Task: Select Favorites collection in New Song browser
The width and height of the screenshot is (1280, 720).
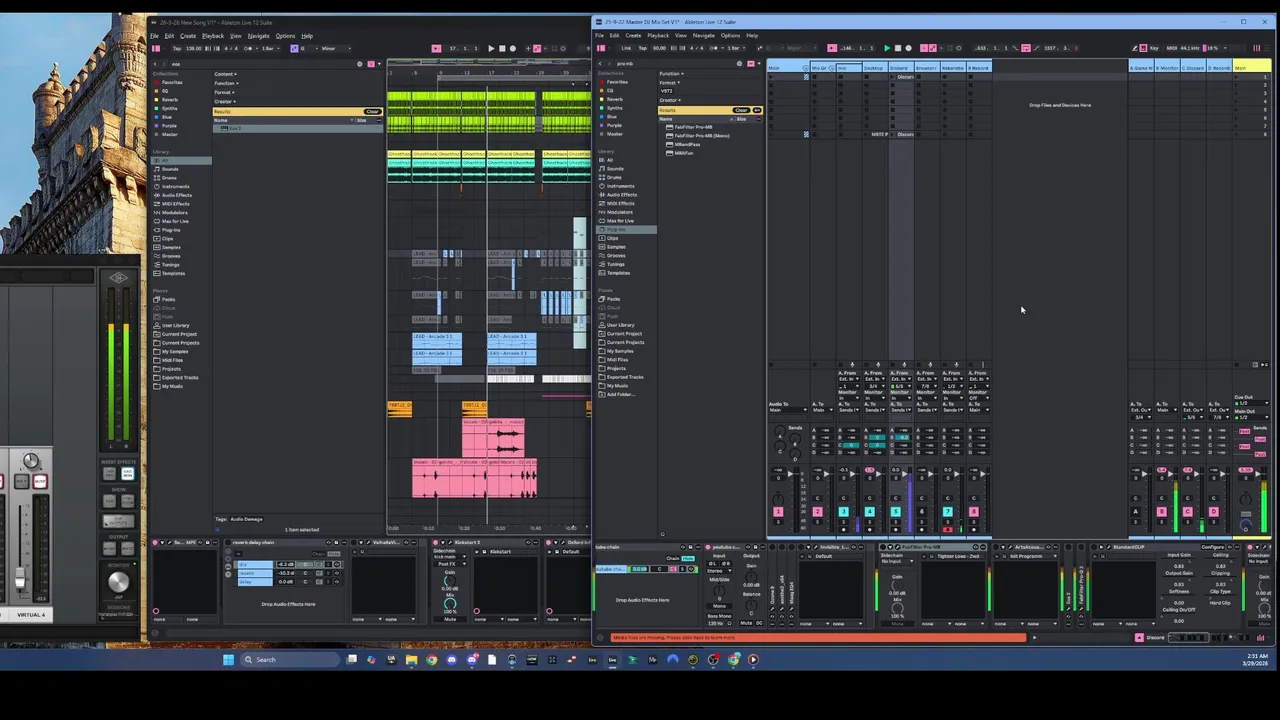Action: click(171, 82)
